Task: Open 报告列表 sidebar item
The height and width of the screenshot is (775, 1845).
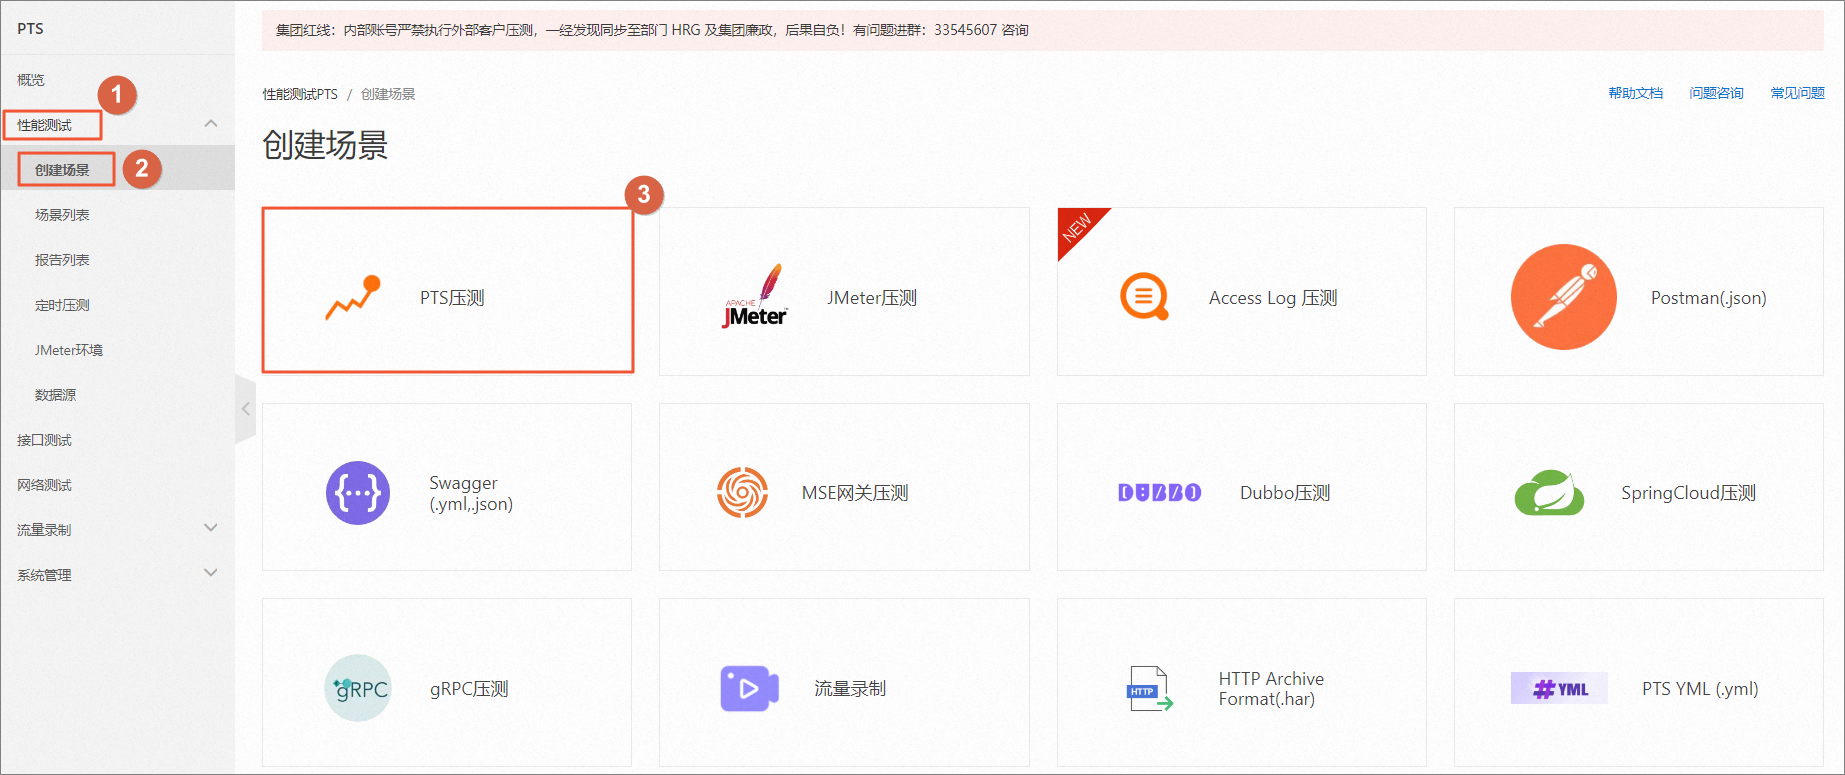Action: (x=62, y=260)
